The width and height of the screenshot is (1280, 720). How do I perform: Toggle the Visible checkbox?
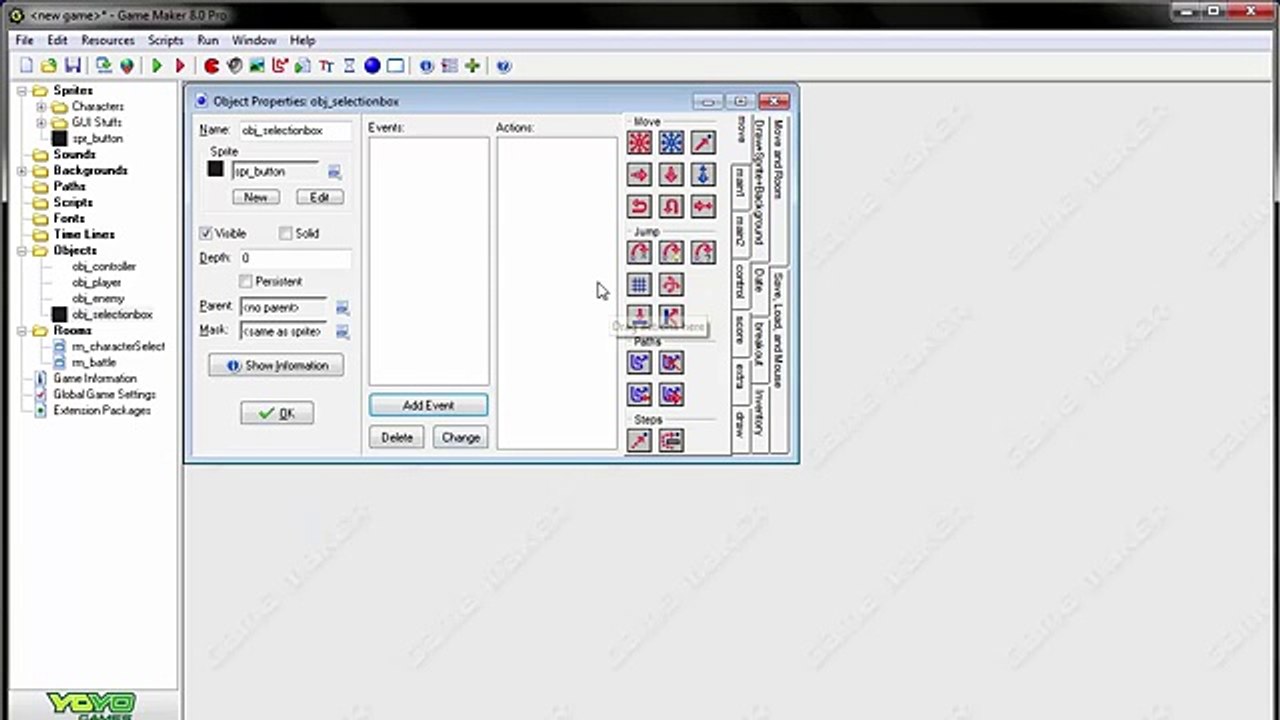(x=206, y=233)
